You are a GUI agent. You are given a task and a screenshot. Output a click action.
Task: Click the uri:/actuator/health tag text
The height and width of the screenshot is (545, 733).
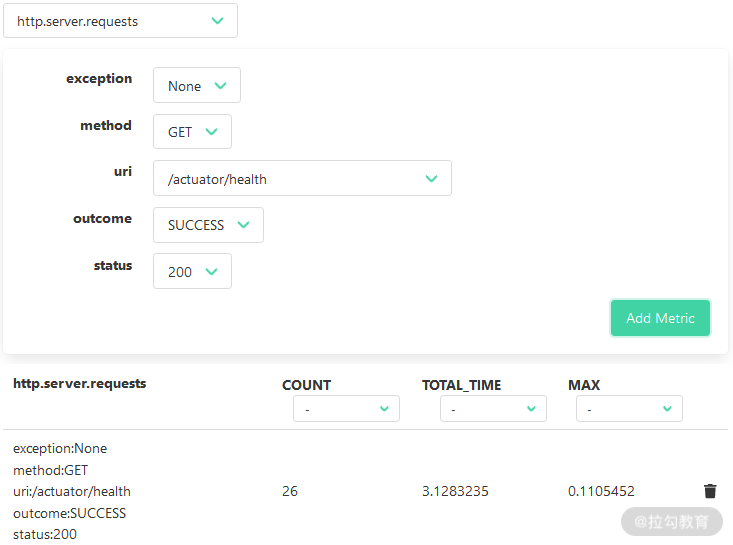pos(72,491)
